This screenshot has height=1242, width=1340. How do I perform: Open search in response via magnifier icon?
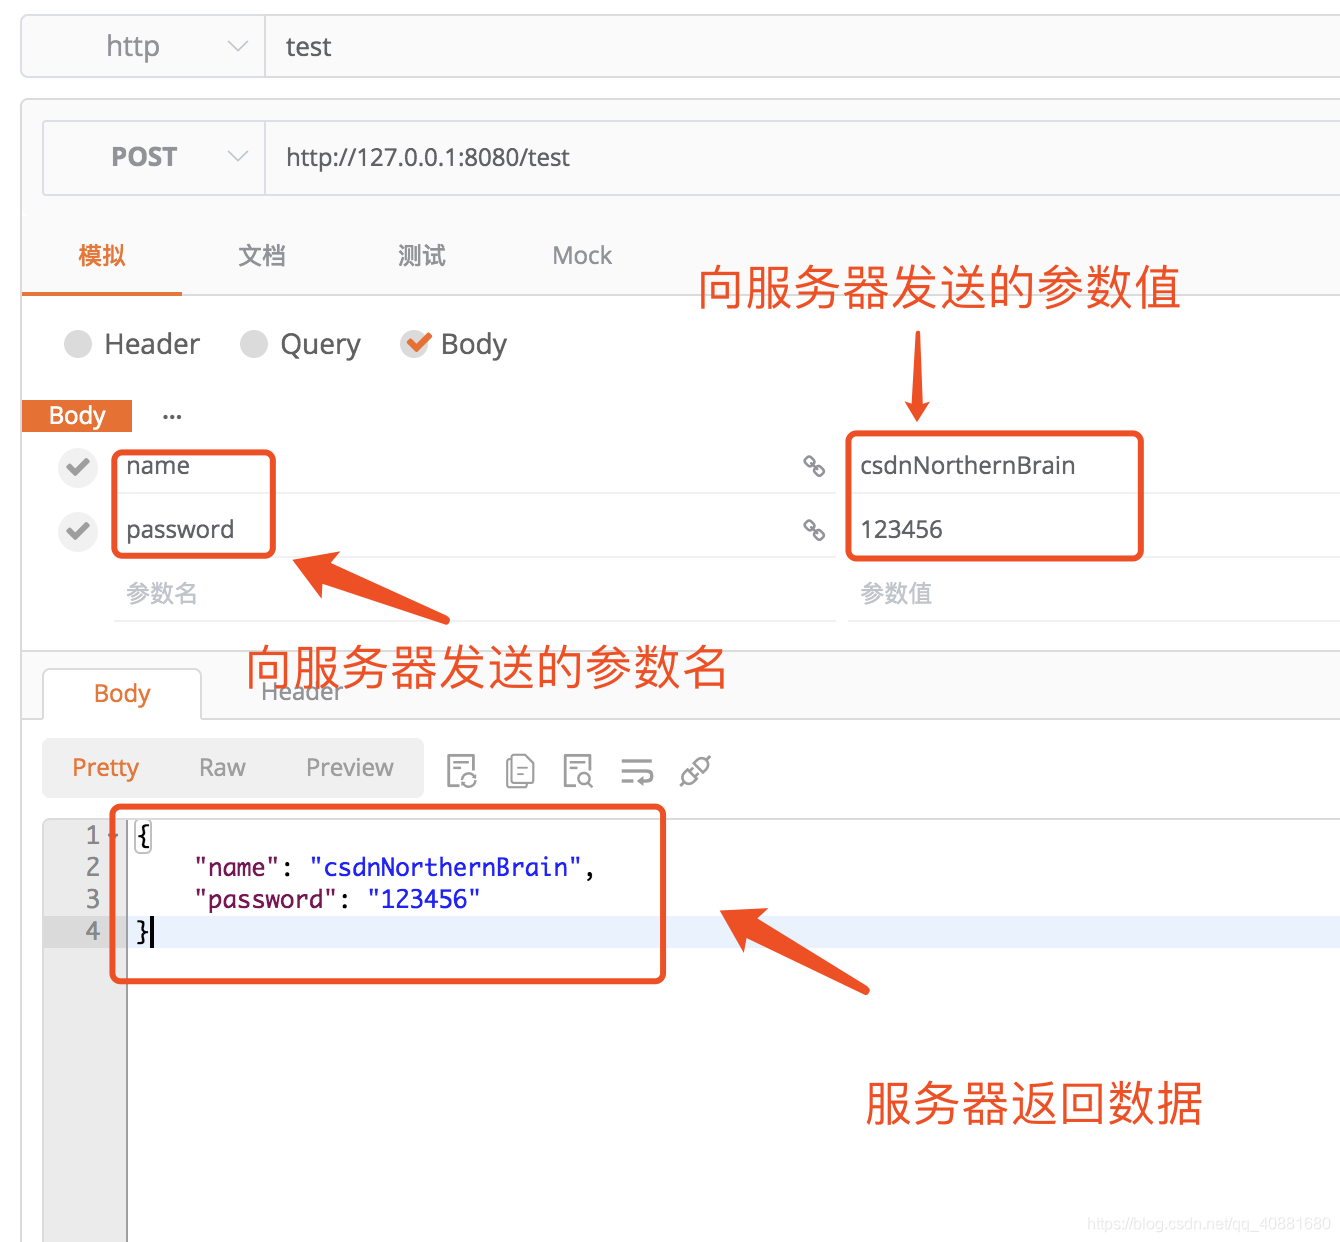click(x=577, y=770)
